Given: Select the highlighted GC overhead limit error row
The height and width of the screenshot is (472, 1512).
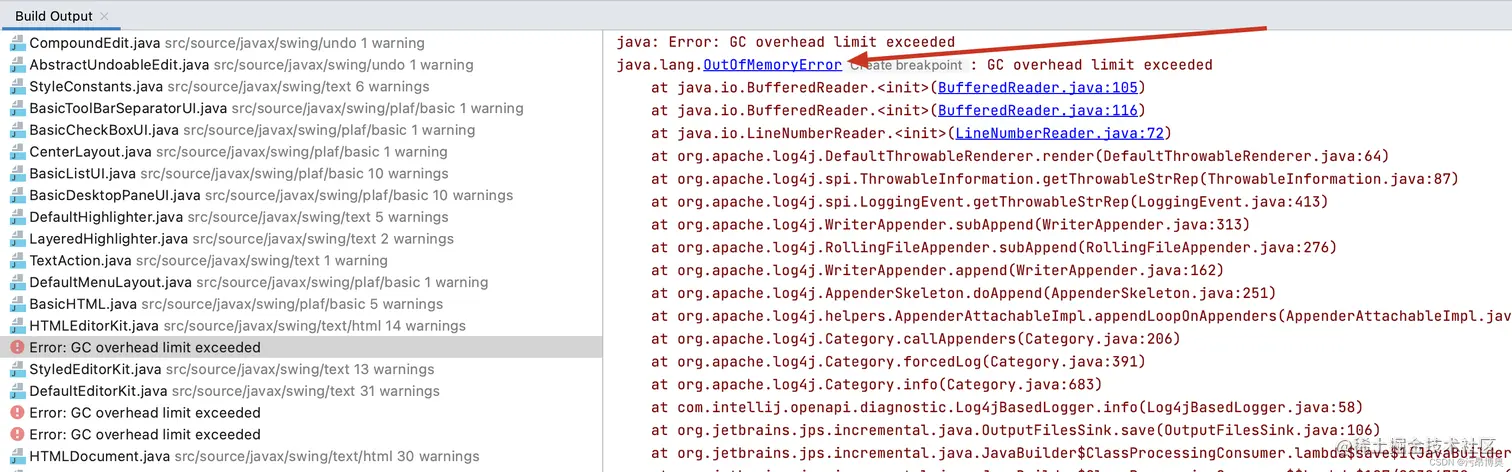Looking at the screenshot, I should point(302,348).
